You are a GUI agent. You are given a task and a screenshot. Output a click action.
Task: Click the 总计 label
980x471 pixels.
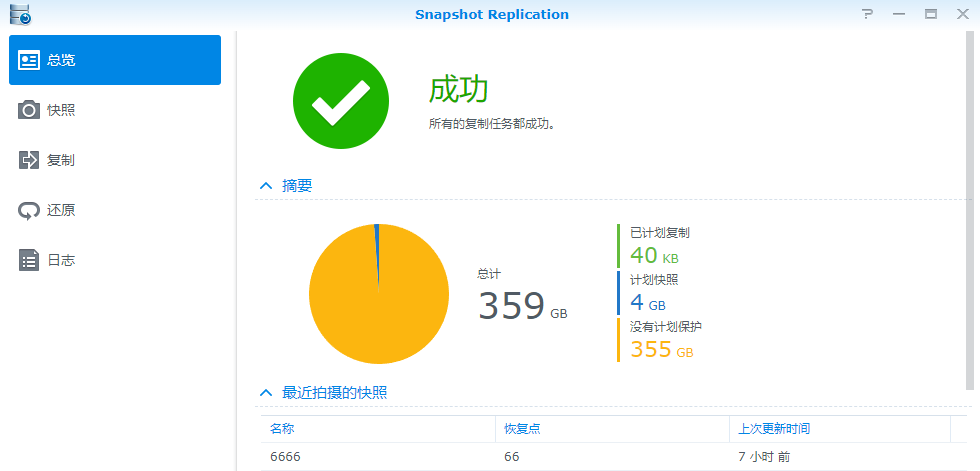tap(489, 274)
